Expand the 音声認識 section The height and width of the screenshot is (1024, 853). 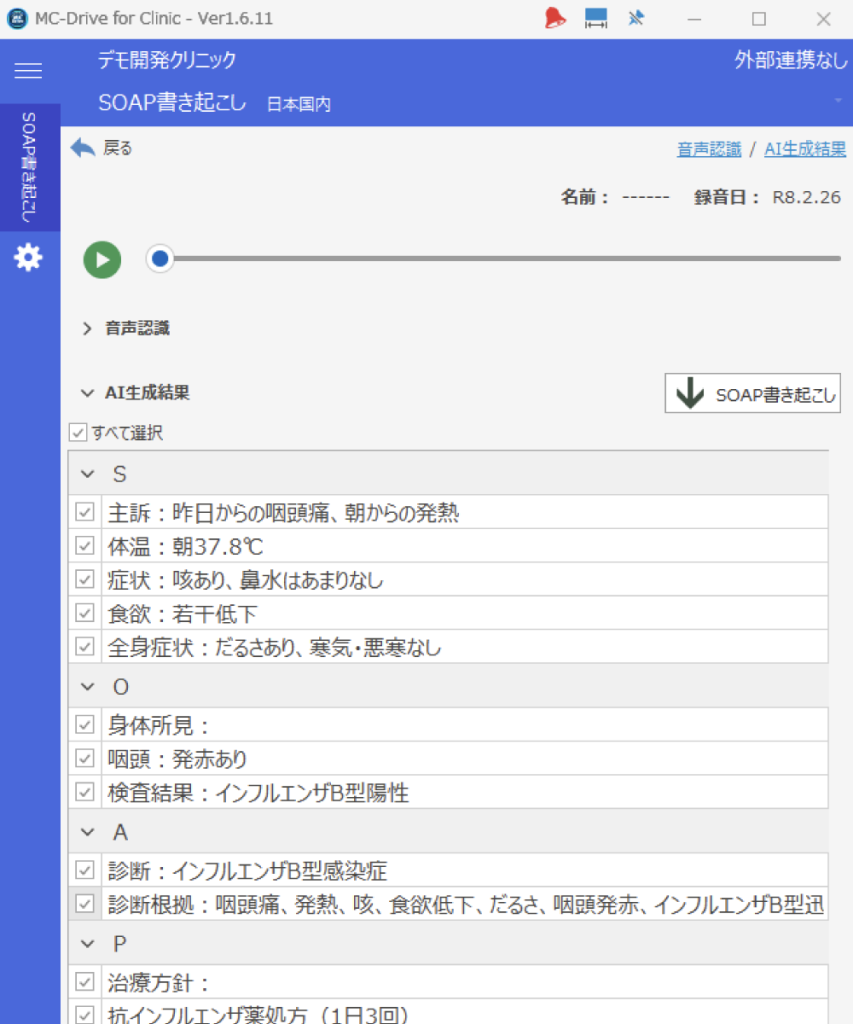pos(87,328)
